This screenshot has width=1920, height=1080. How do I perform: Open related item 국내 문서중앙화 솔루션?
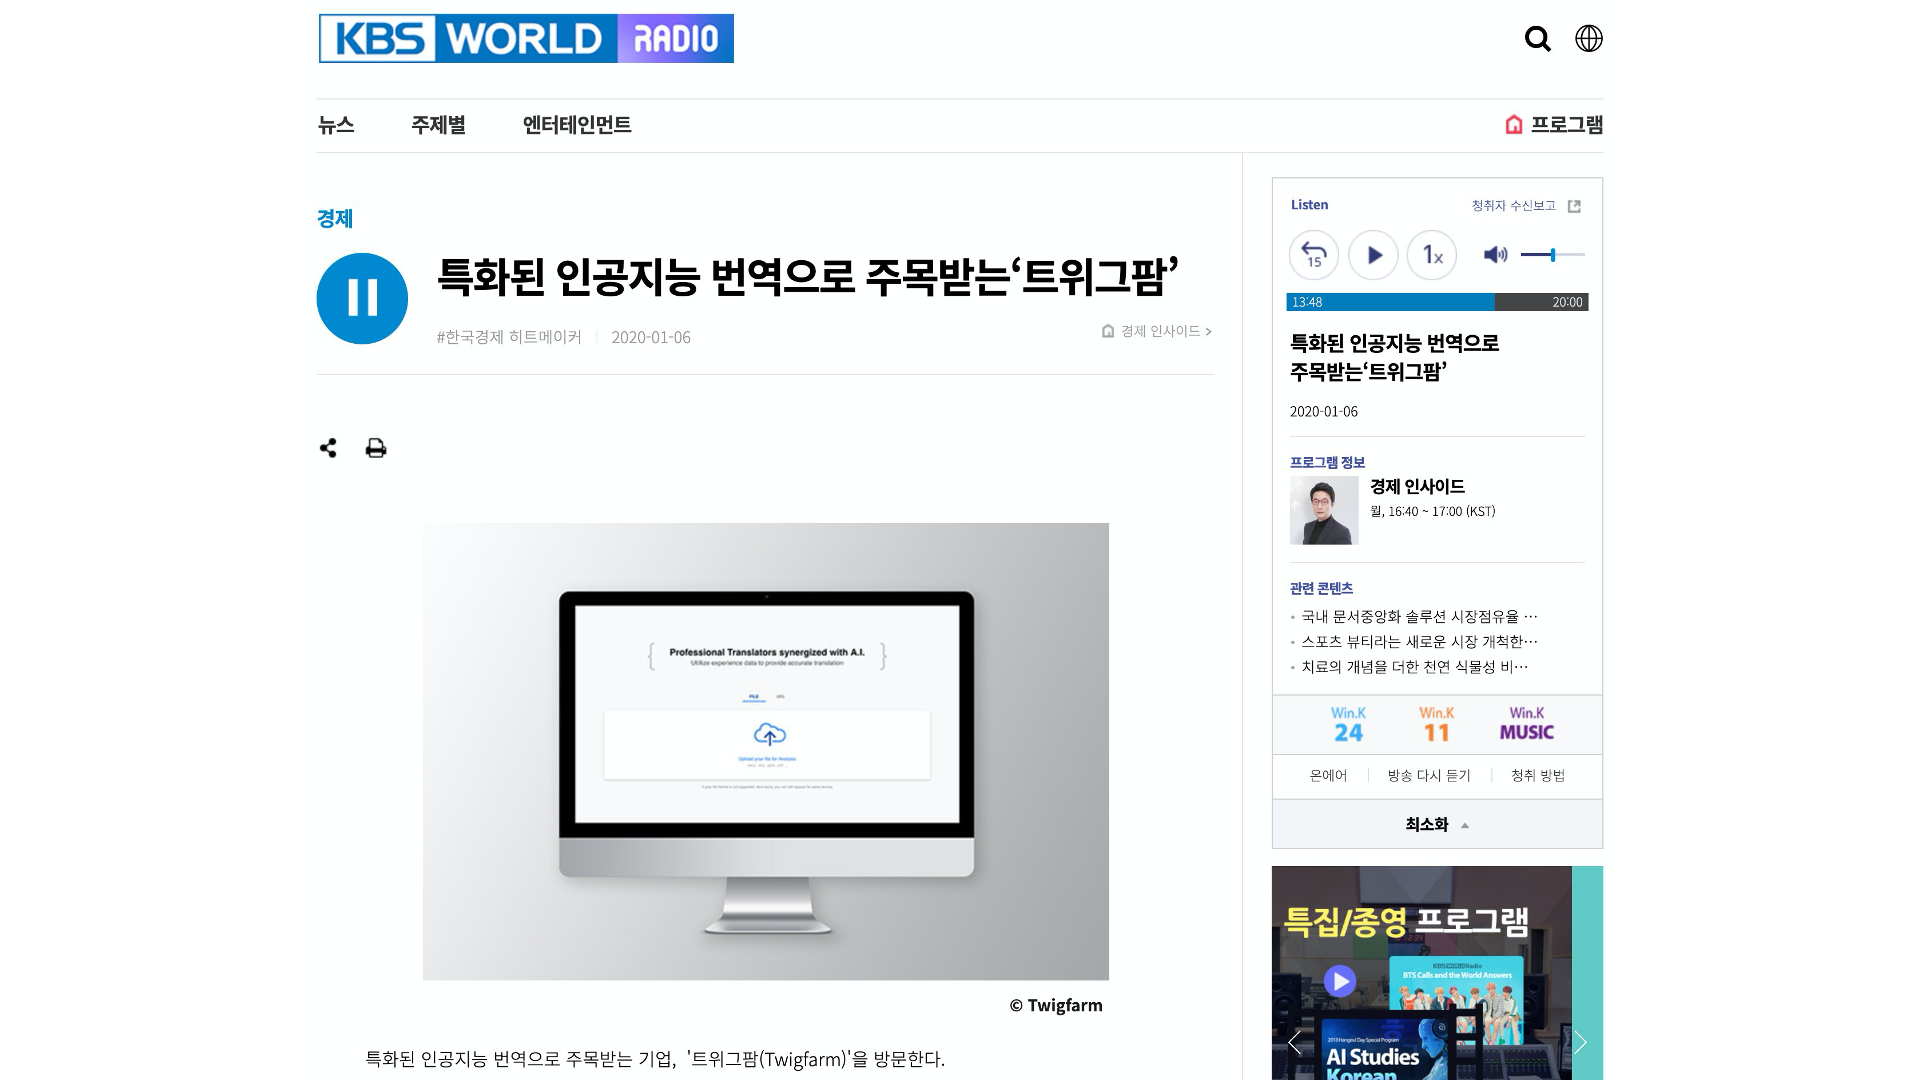(1419, 617)
